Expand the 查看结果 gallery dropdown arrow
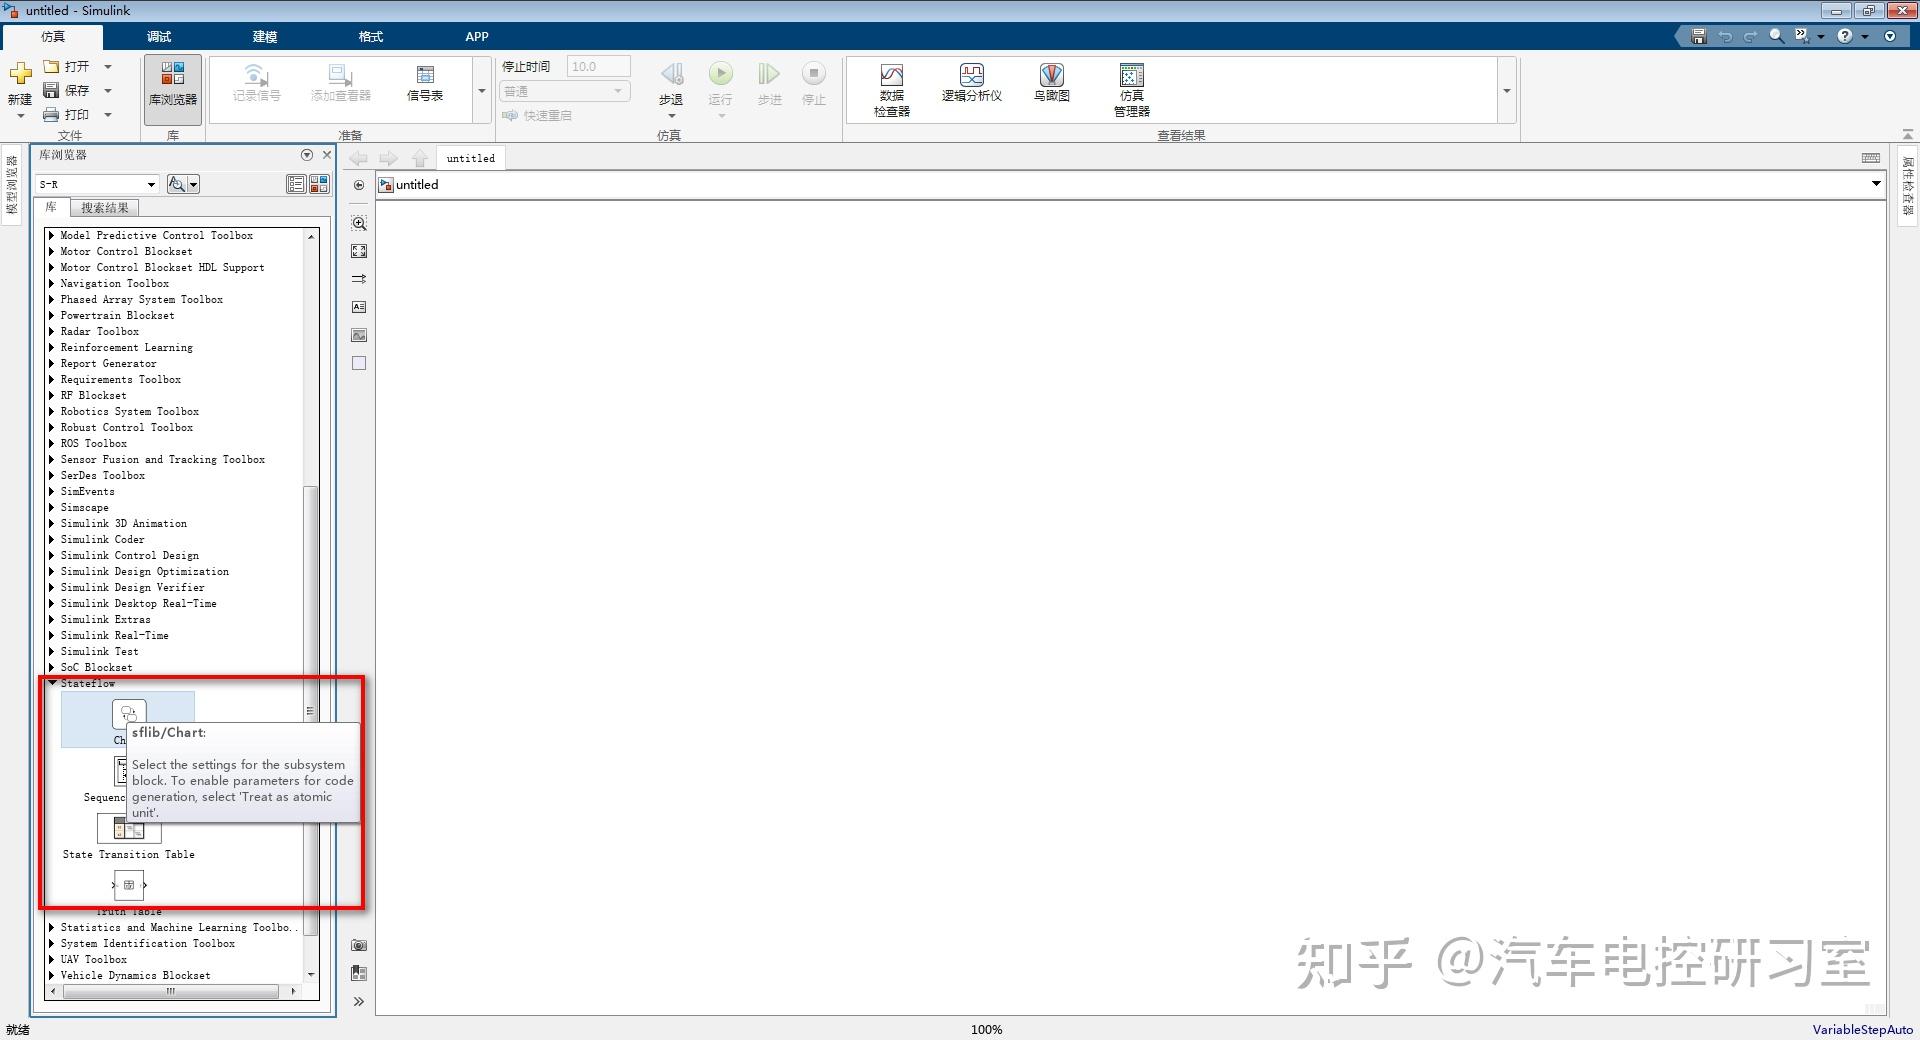This screenshot has width=1920, height=1040. 1507,91
